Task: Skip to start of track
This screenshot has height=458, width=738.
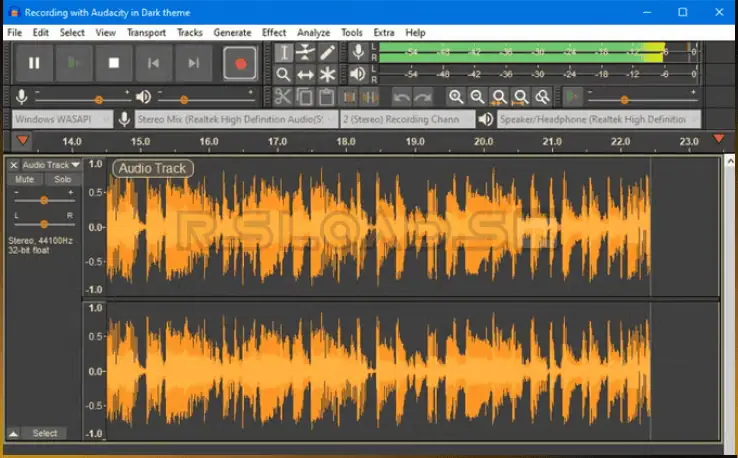Action: (153, 63)
